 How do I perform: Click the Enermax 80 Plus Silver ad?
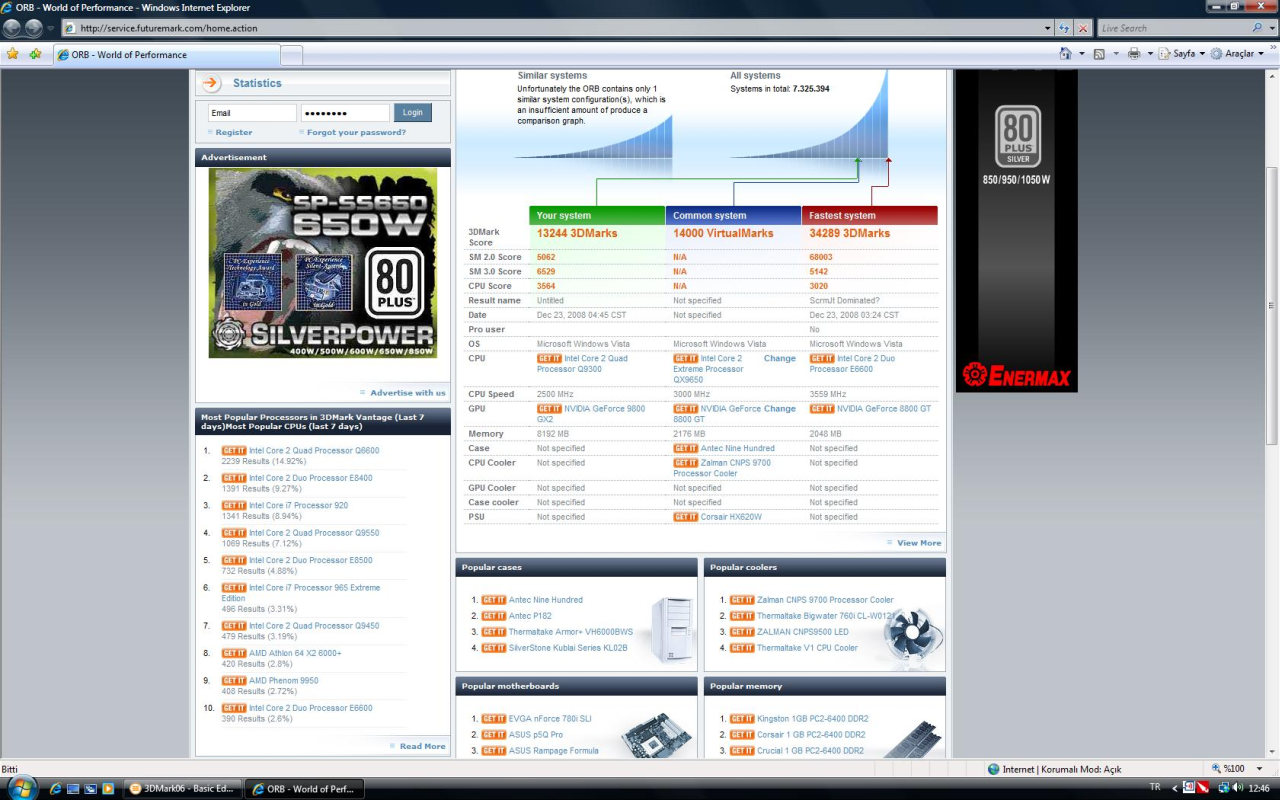click(1016, 230)
